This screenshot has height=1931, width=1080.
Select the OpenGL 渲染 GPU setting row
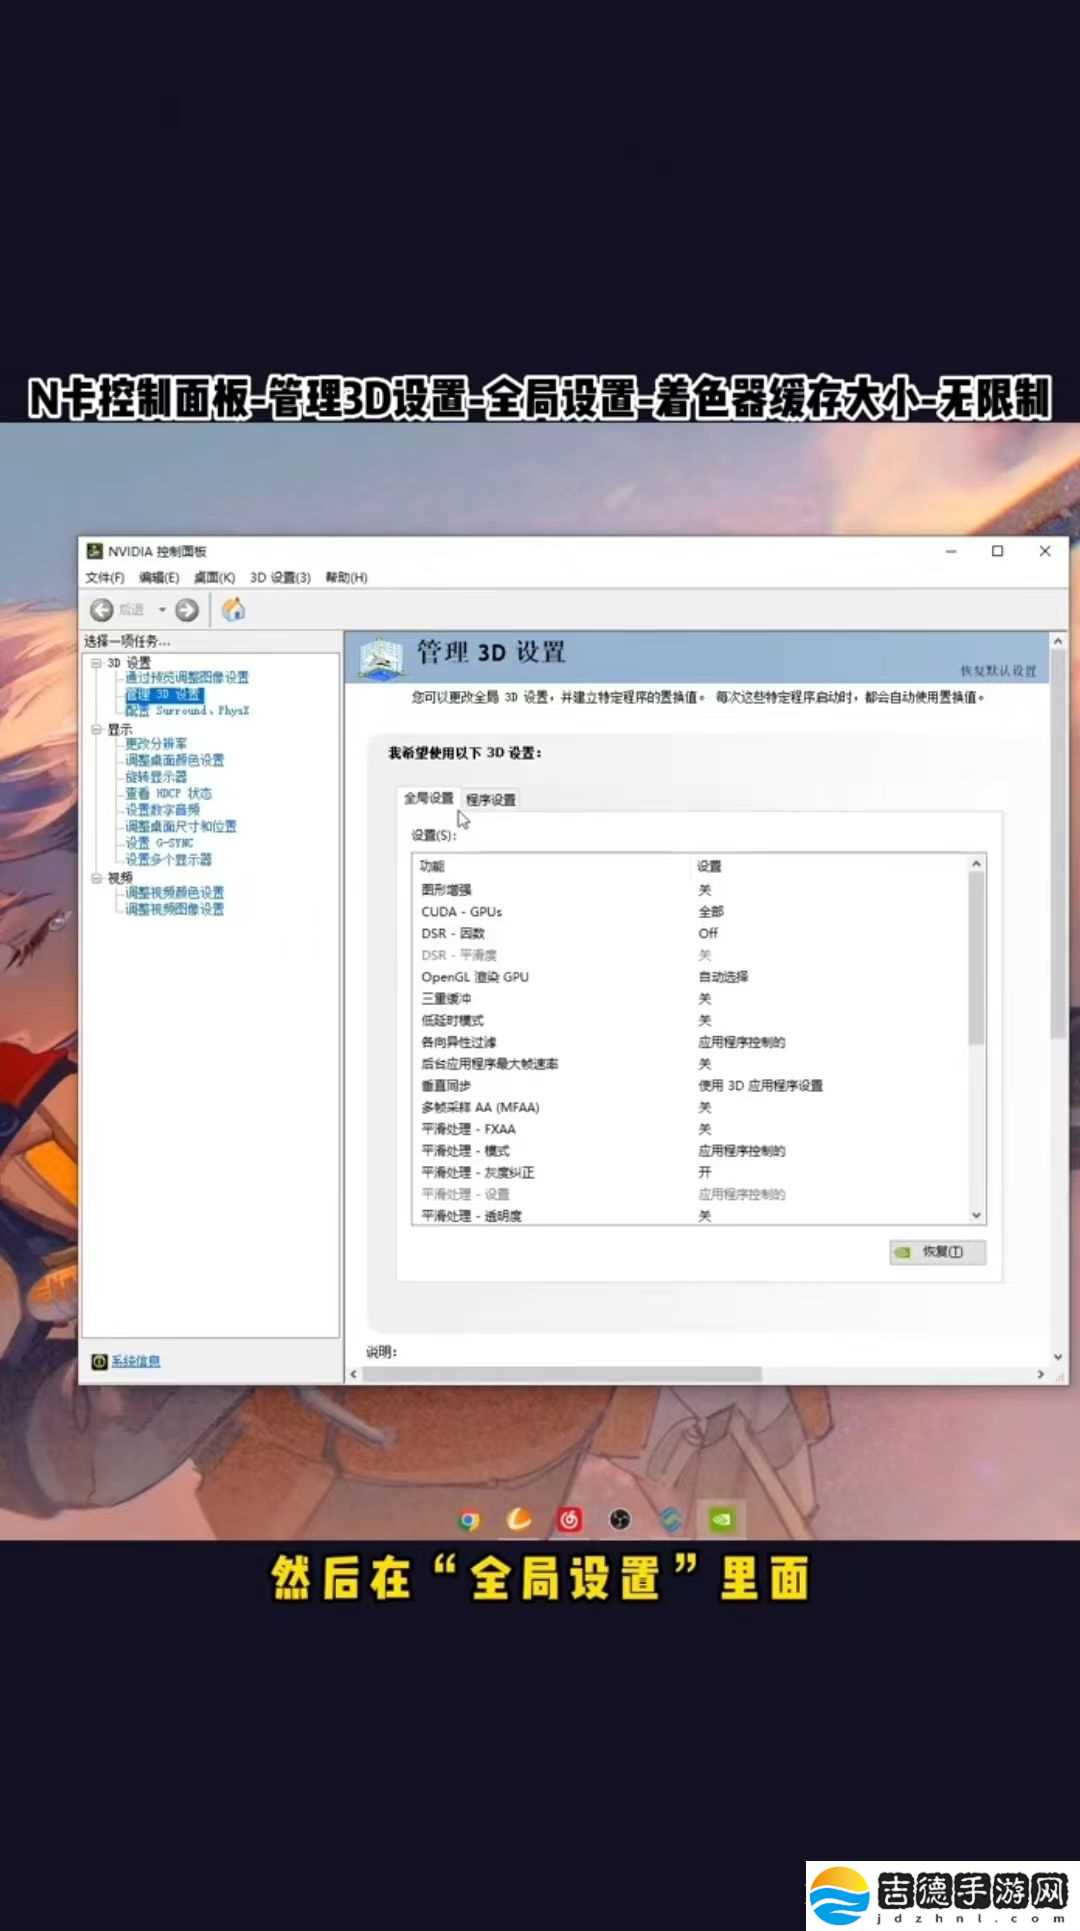tap(691, 977)
